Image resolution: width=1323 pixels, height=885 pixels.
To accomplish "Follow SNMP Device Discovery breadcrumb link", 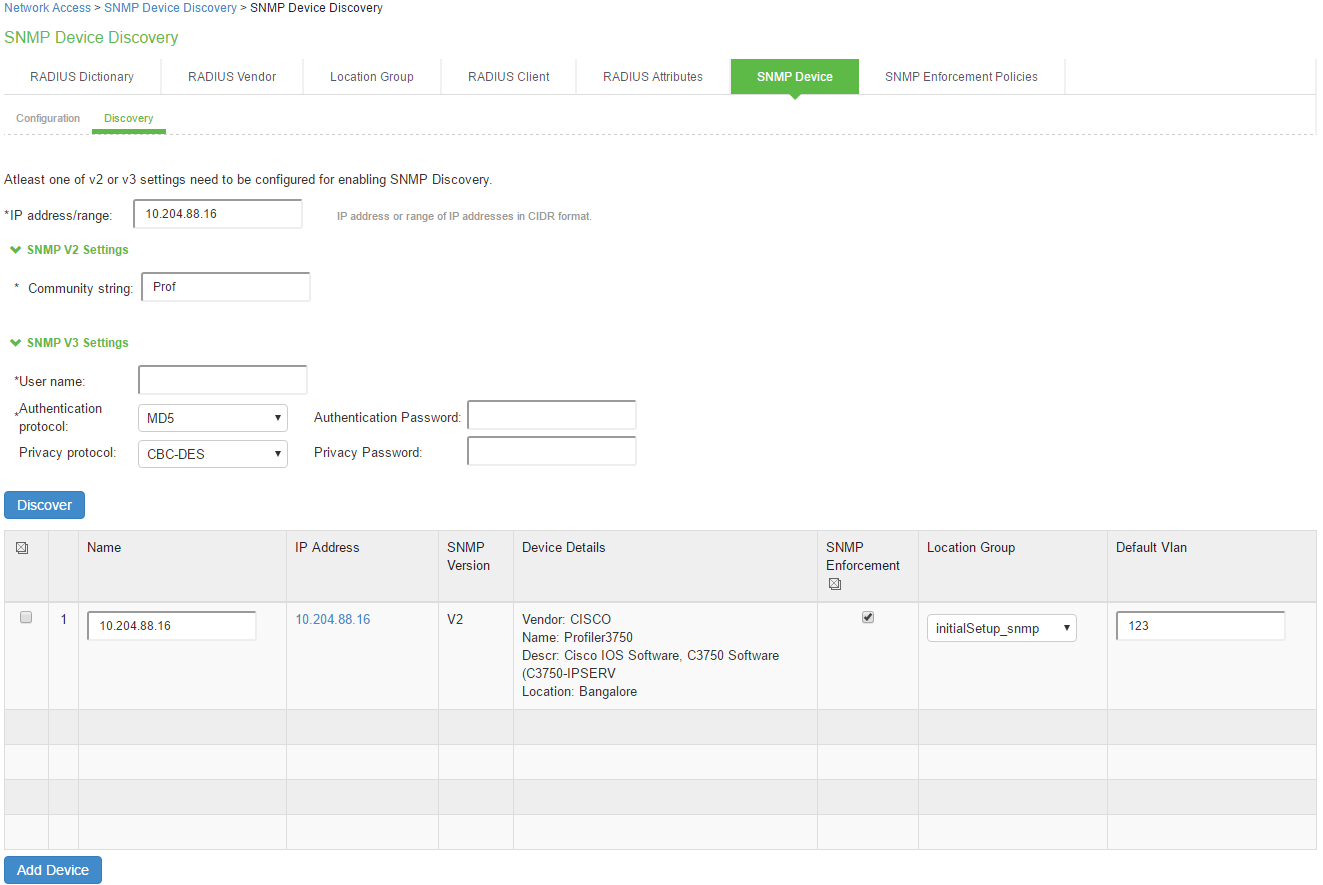I will pyautogui.click(x=171, y=8).
